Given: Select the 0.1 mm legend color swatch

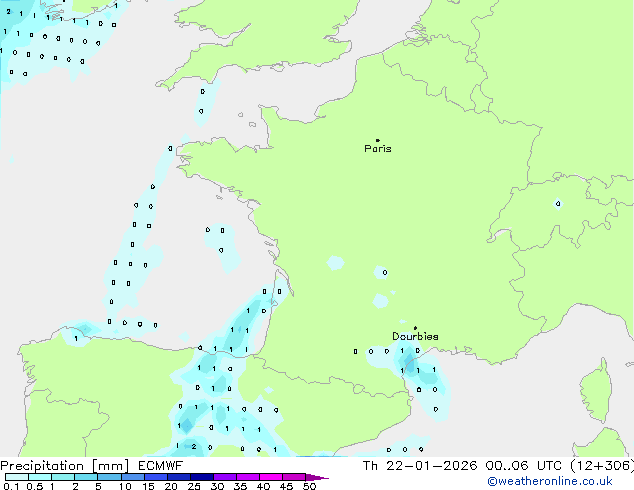Looking at the screenshot, I should pyautogui.click(x=17, y=477).
